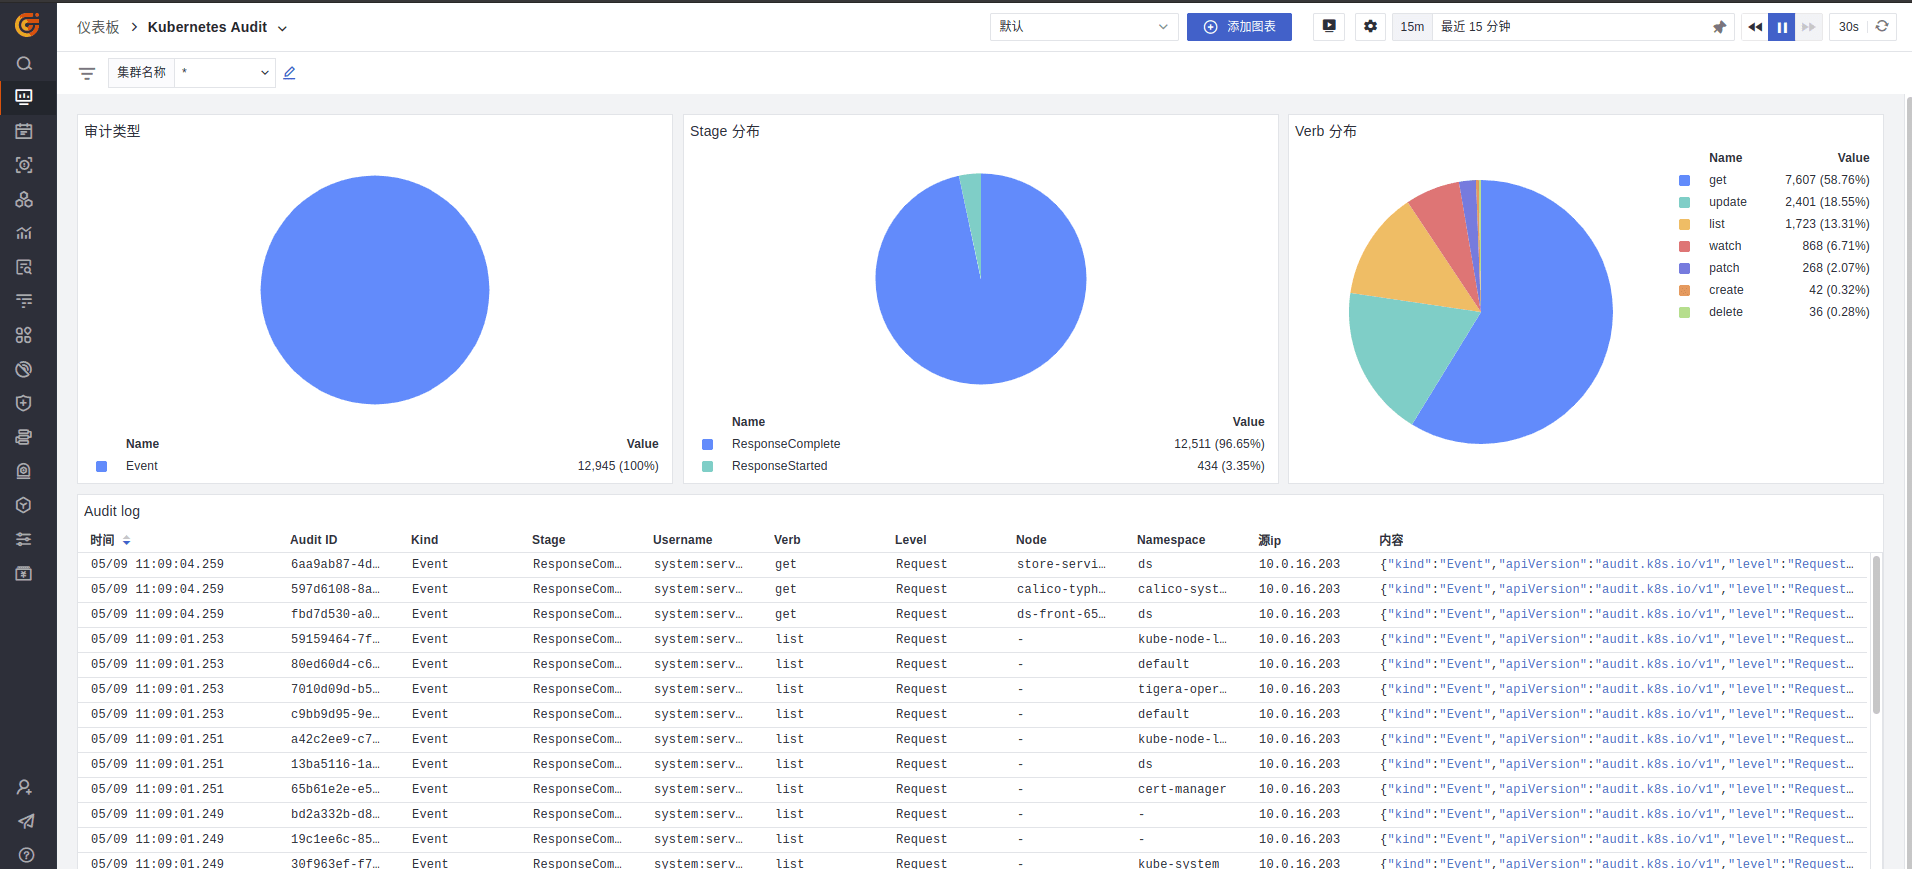Open the help question mark icon
The image size is (1912, 869).
tap(26, 855)
